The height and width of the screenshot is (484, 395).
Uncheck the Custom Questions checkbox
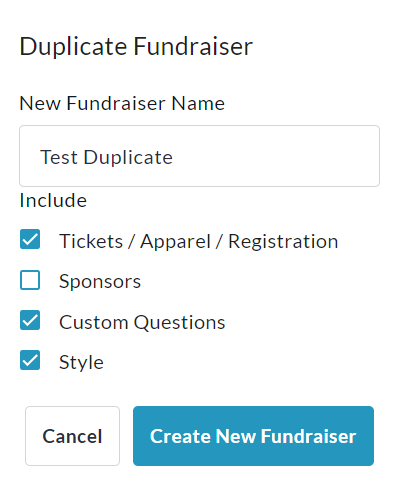[30, 320]
